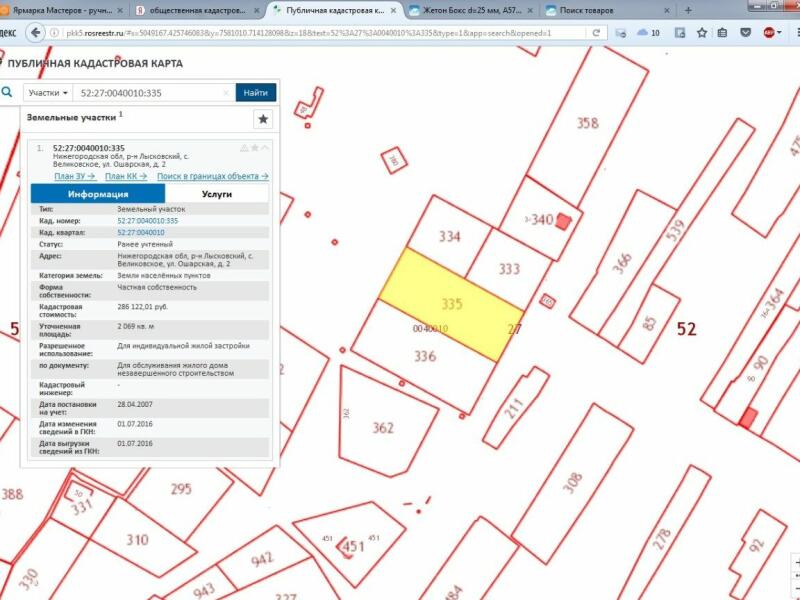This screenshot has height=600, width=800.
Task: Open a new browser tab
Action: (688, 10)
